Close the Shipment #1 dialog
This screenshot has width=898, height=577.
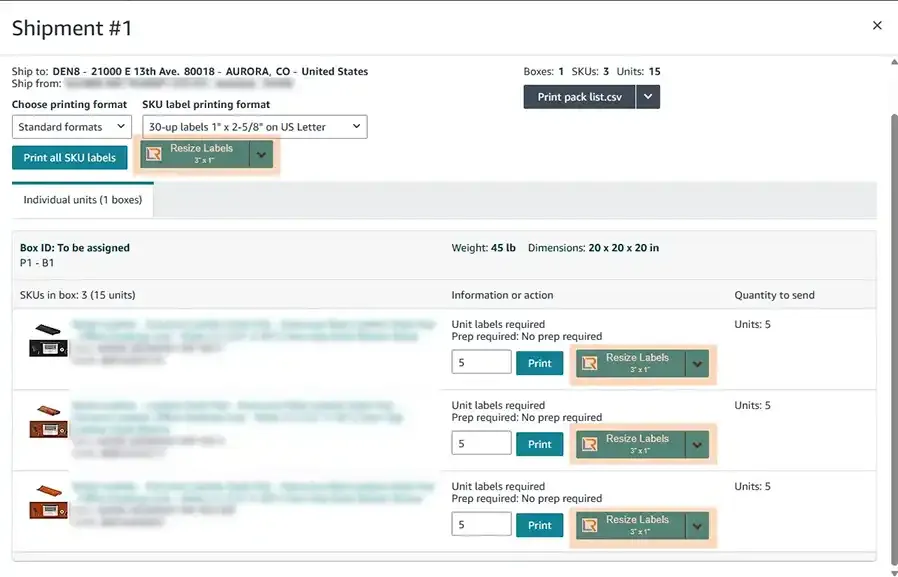pos(877,25)
